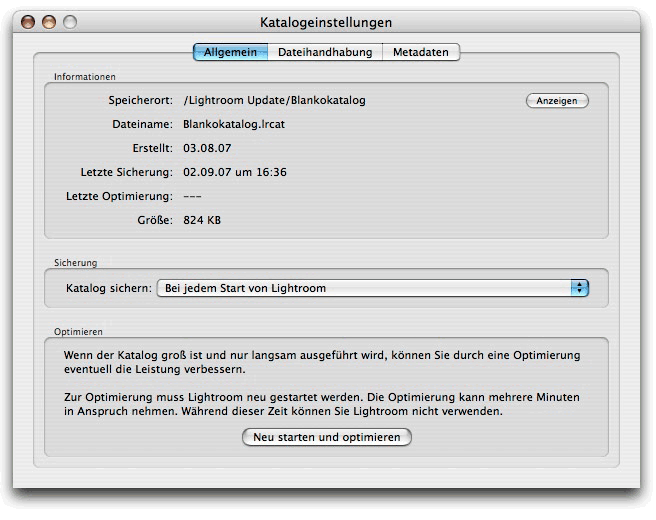The height and width of the screenshot is (520, 656).
Task: Open the Metadaten tab
Action: (x=421, y=52)
